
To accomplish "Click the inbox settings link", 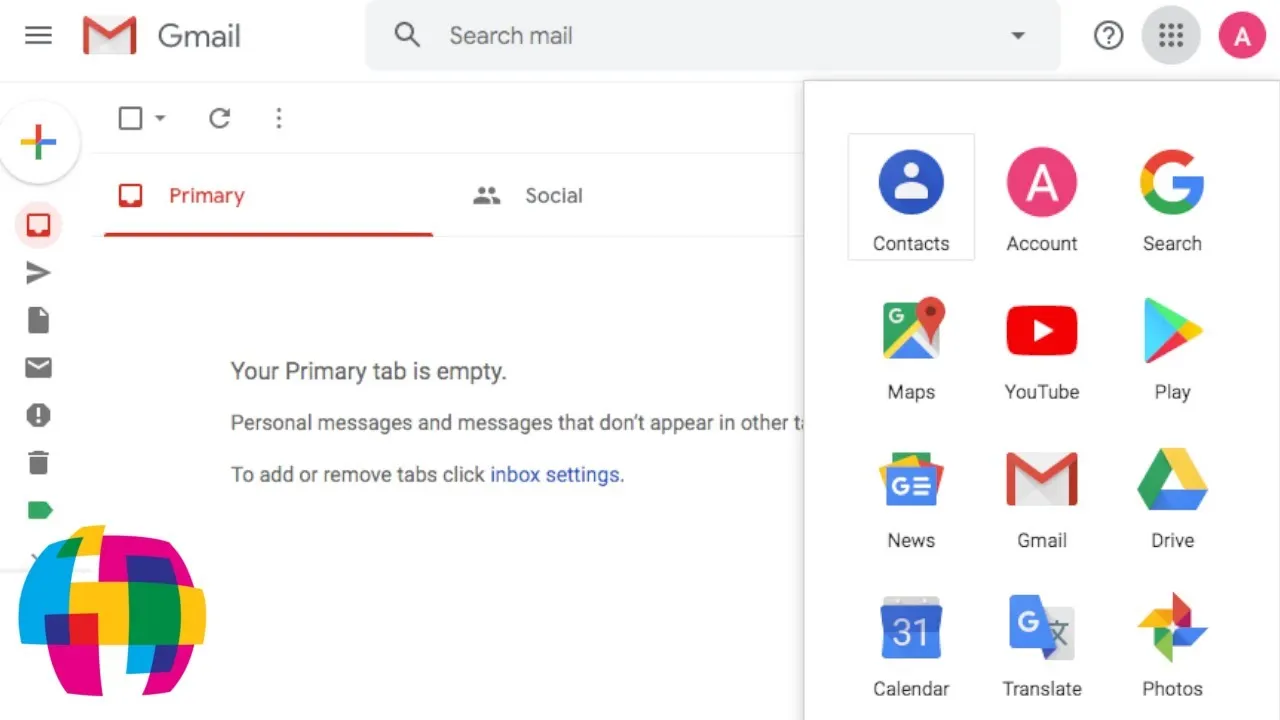I will (556, 474).
